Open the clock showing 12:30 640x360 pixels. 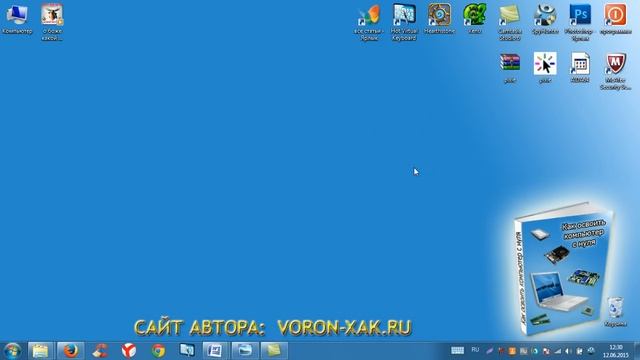pyautogui.click(x=616, y=351)
